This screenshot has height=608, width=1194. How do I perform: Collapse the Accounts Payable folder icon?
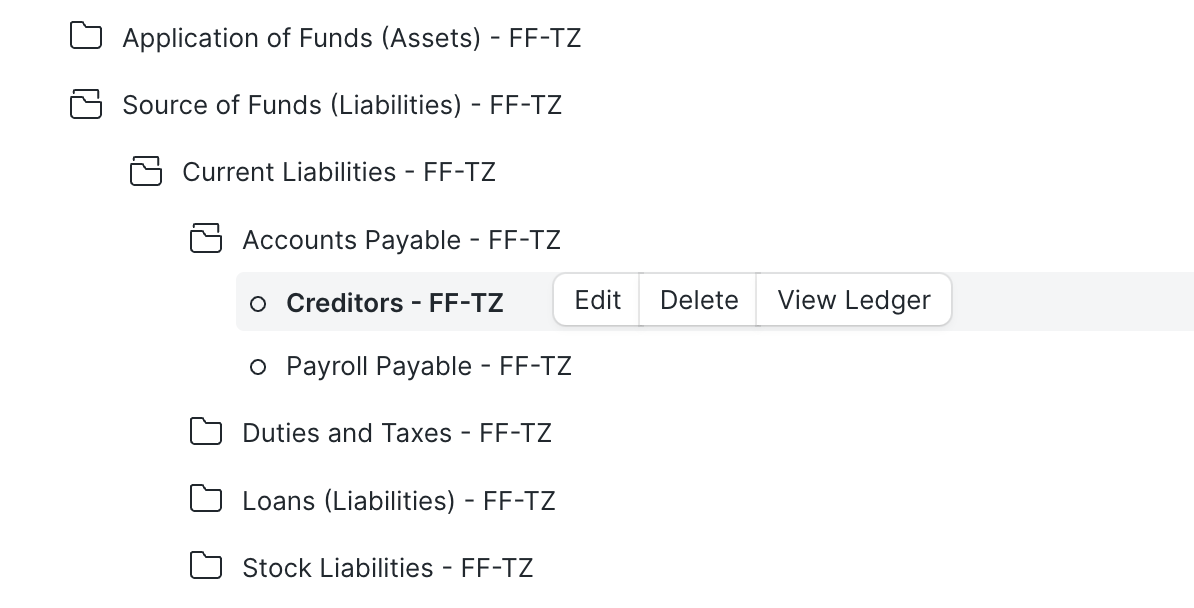[206, 238]
